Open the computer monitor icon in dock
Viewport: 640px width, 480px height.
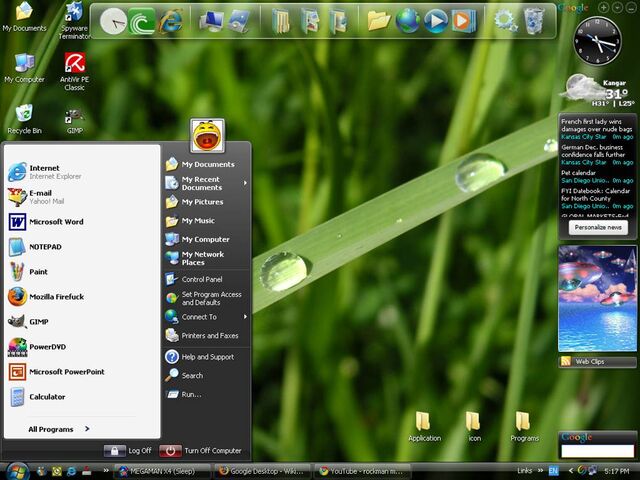coord(211,21)
